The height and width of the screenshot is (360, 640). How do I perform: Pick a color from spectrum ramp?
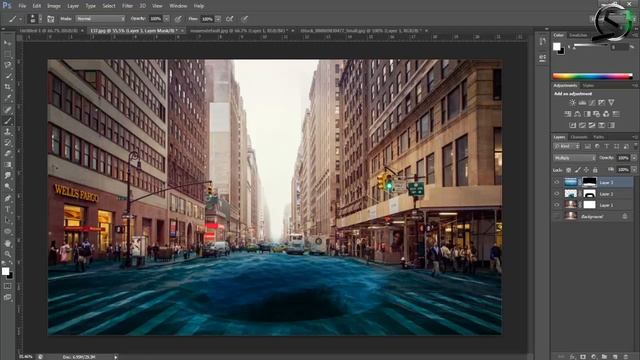592,76
